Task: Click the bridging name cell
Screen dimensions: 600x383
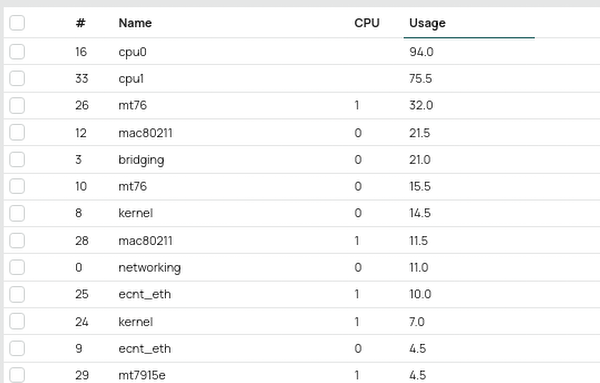Action: (141, 160)
